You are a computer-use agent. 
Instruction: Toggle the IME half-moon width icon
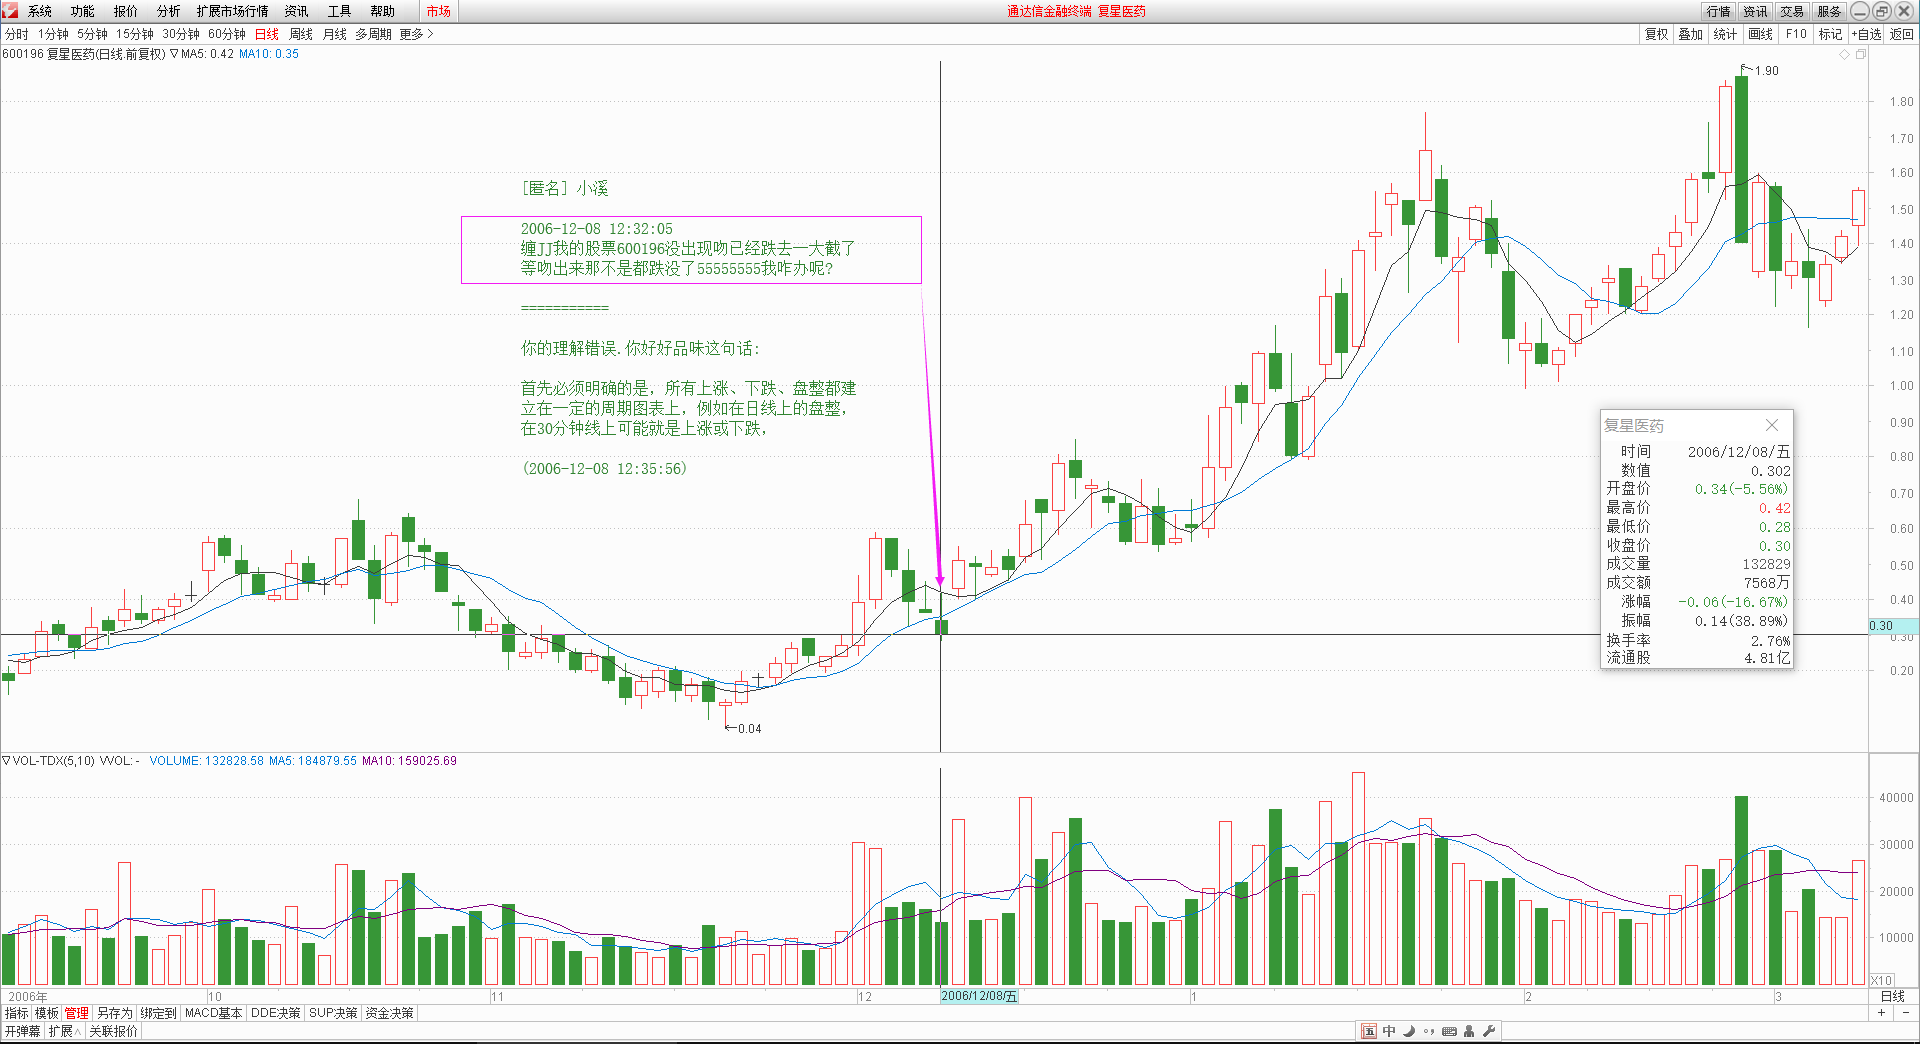(x=1409, y=1031)
